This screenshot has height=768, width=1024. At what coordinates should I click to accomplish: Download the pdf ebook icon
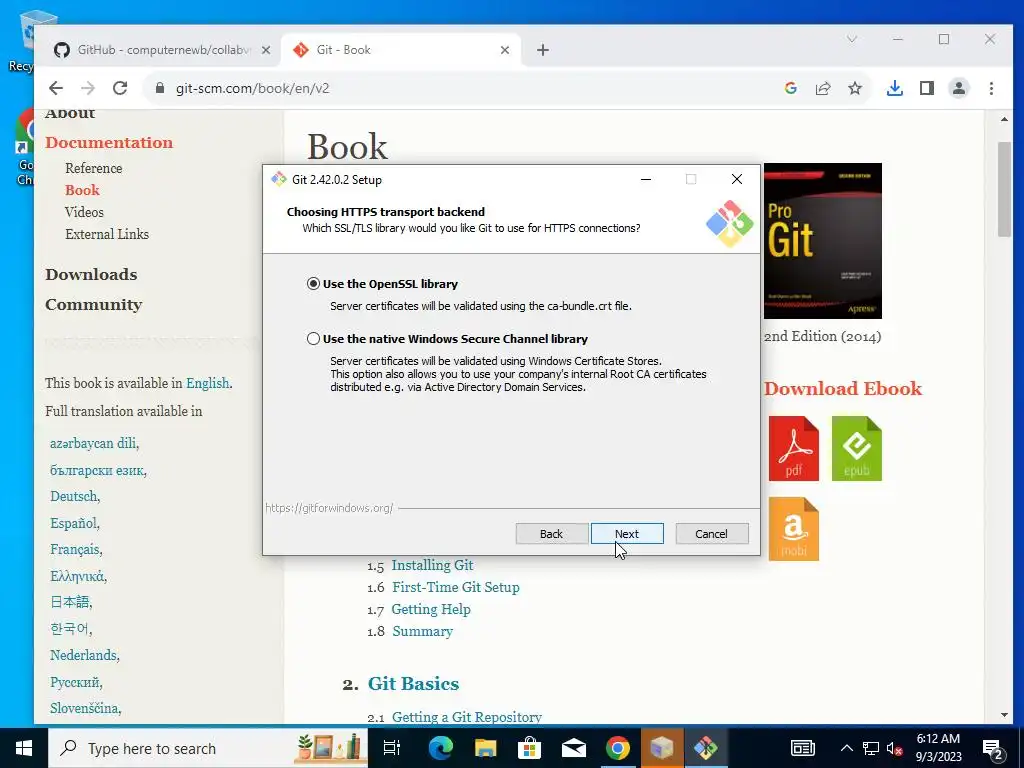tap(793, 449)
